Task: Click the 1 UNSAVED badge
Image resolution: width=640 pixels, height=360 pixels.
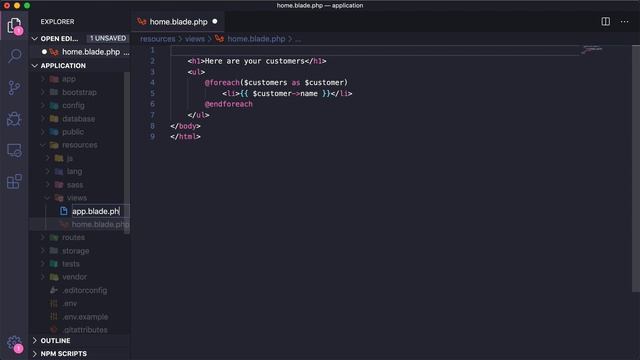Action: [x=108, y=38]
